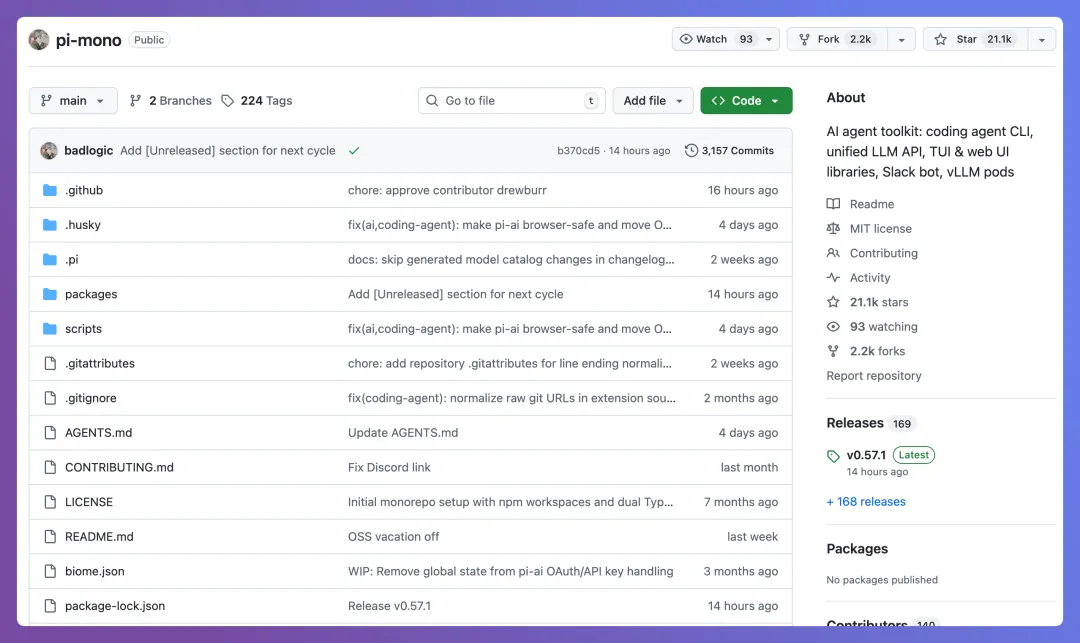Open the 224 Tags link

(x=256, y=101)
